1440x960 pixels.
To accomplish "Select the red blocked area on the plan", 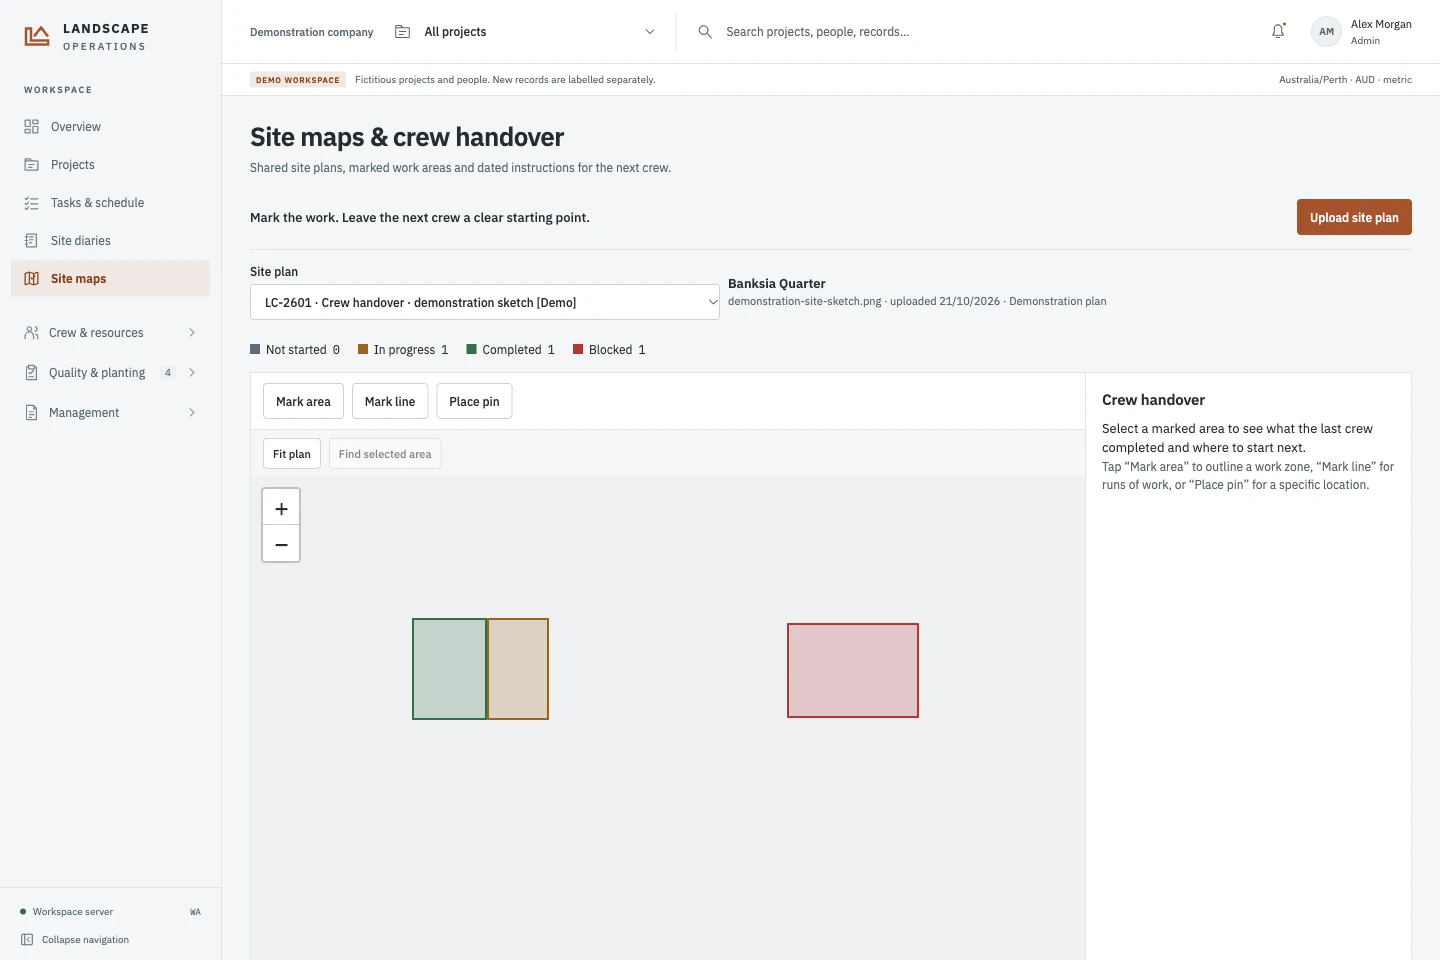I will [x=853, y=670].
